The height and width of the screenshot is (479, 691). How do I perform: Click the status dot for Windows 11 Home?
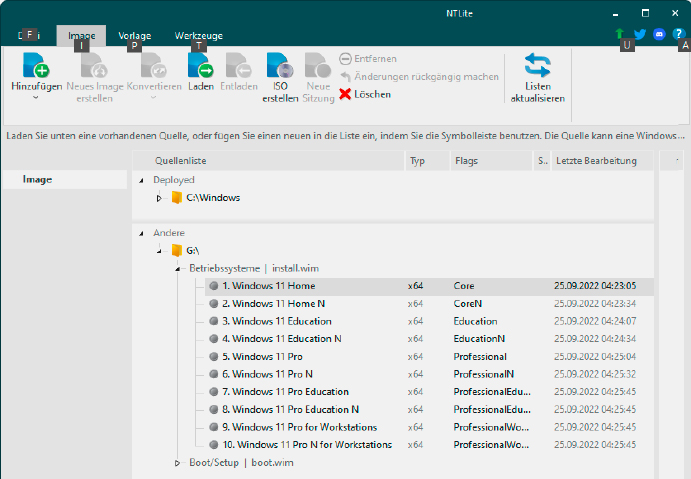[x=214, y=286]
